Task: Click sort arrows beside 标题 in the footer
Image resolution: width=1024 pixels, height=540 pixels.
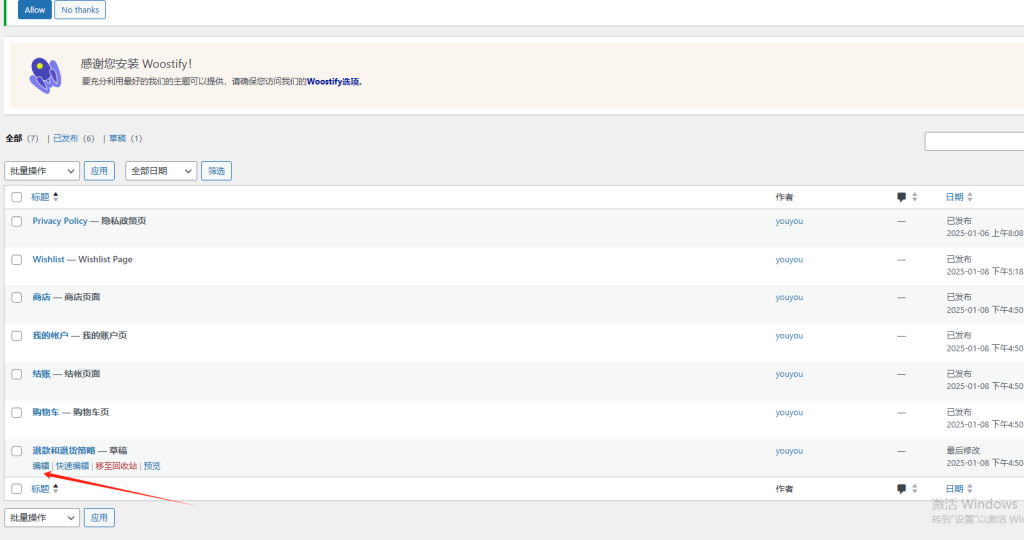Action: 56,489
